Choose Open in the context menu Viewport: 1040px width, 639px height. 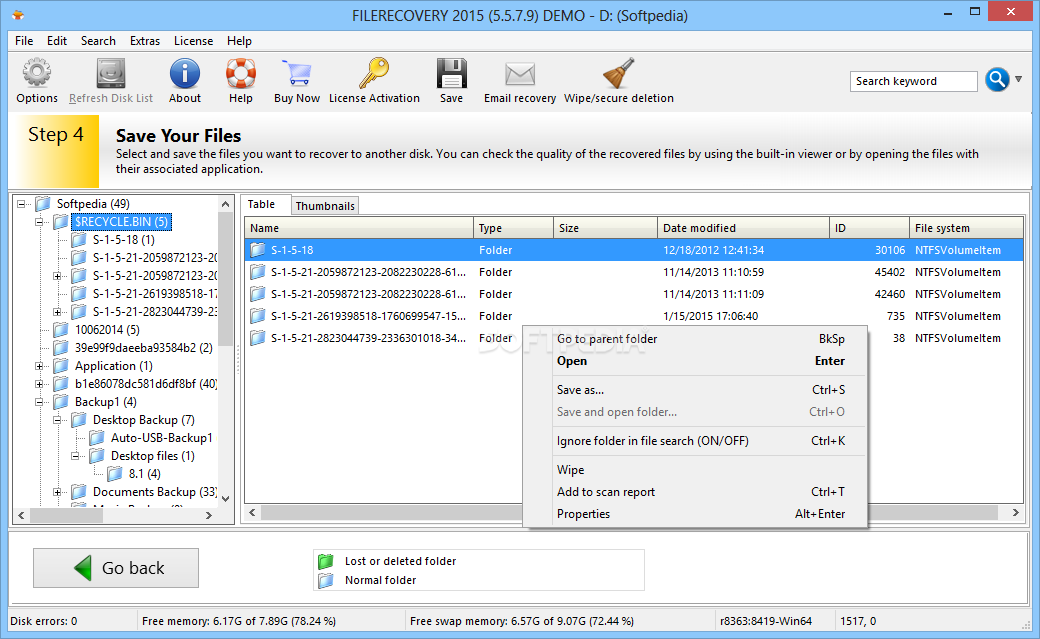[x=694, y=361]
